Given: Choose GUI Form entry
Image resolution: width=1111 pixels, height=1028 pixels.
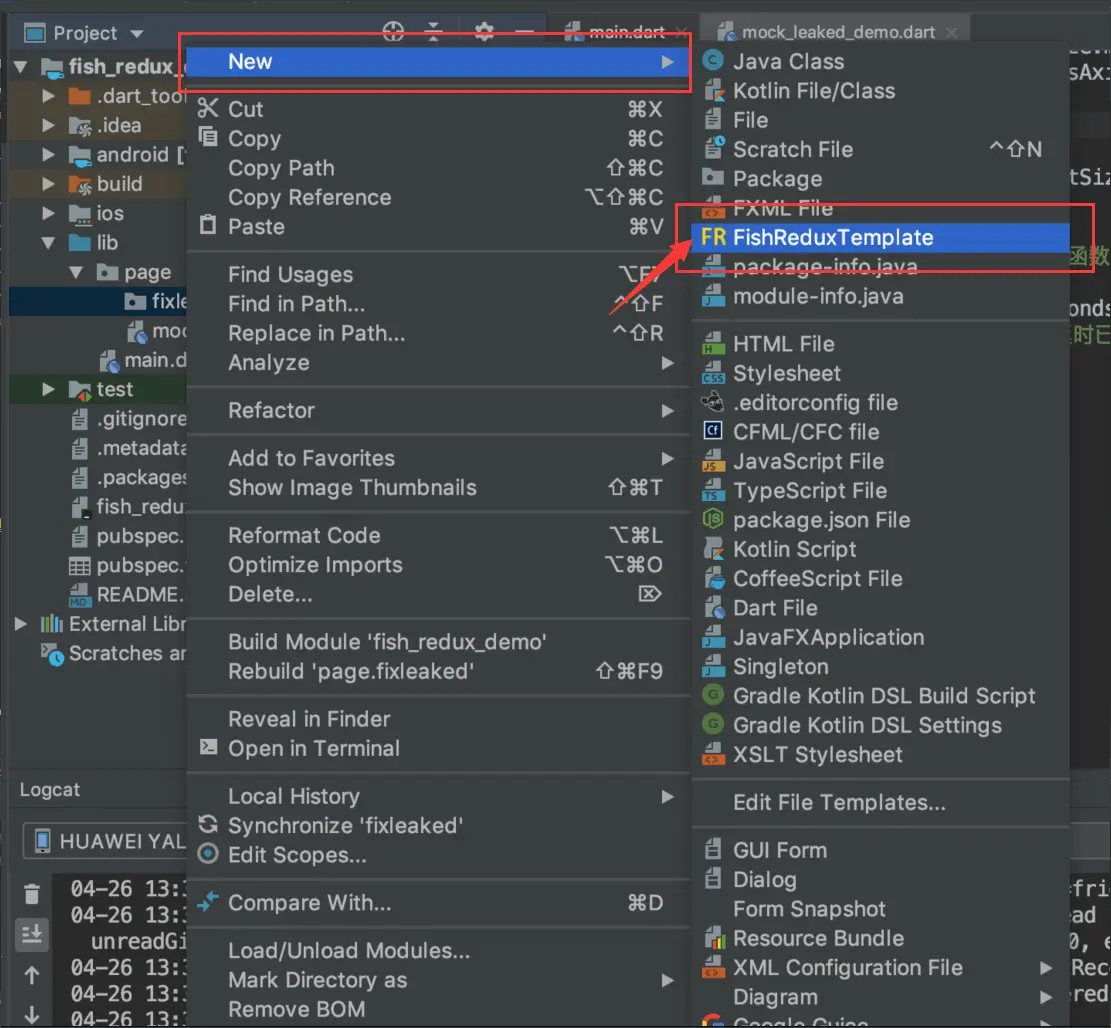Looking at the screenshot, I should click(x=880, y=849).
